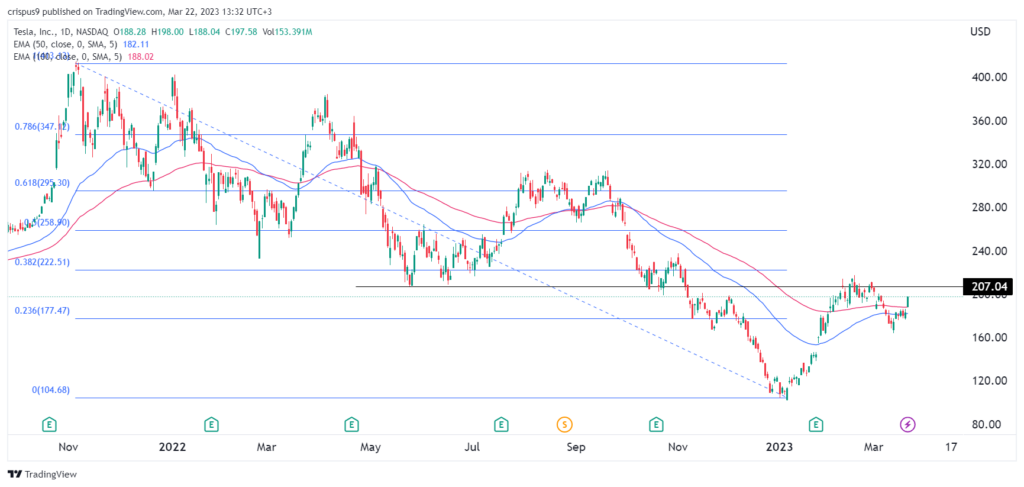Click the EMA 100 value 188.02
The image size is (1024, 487).
(x=138, y=57)
